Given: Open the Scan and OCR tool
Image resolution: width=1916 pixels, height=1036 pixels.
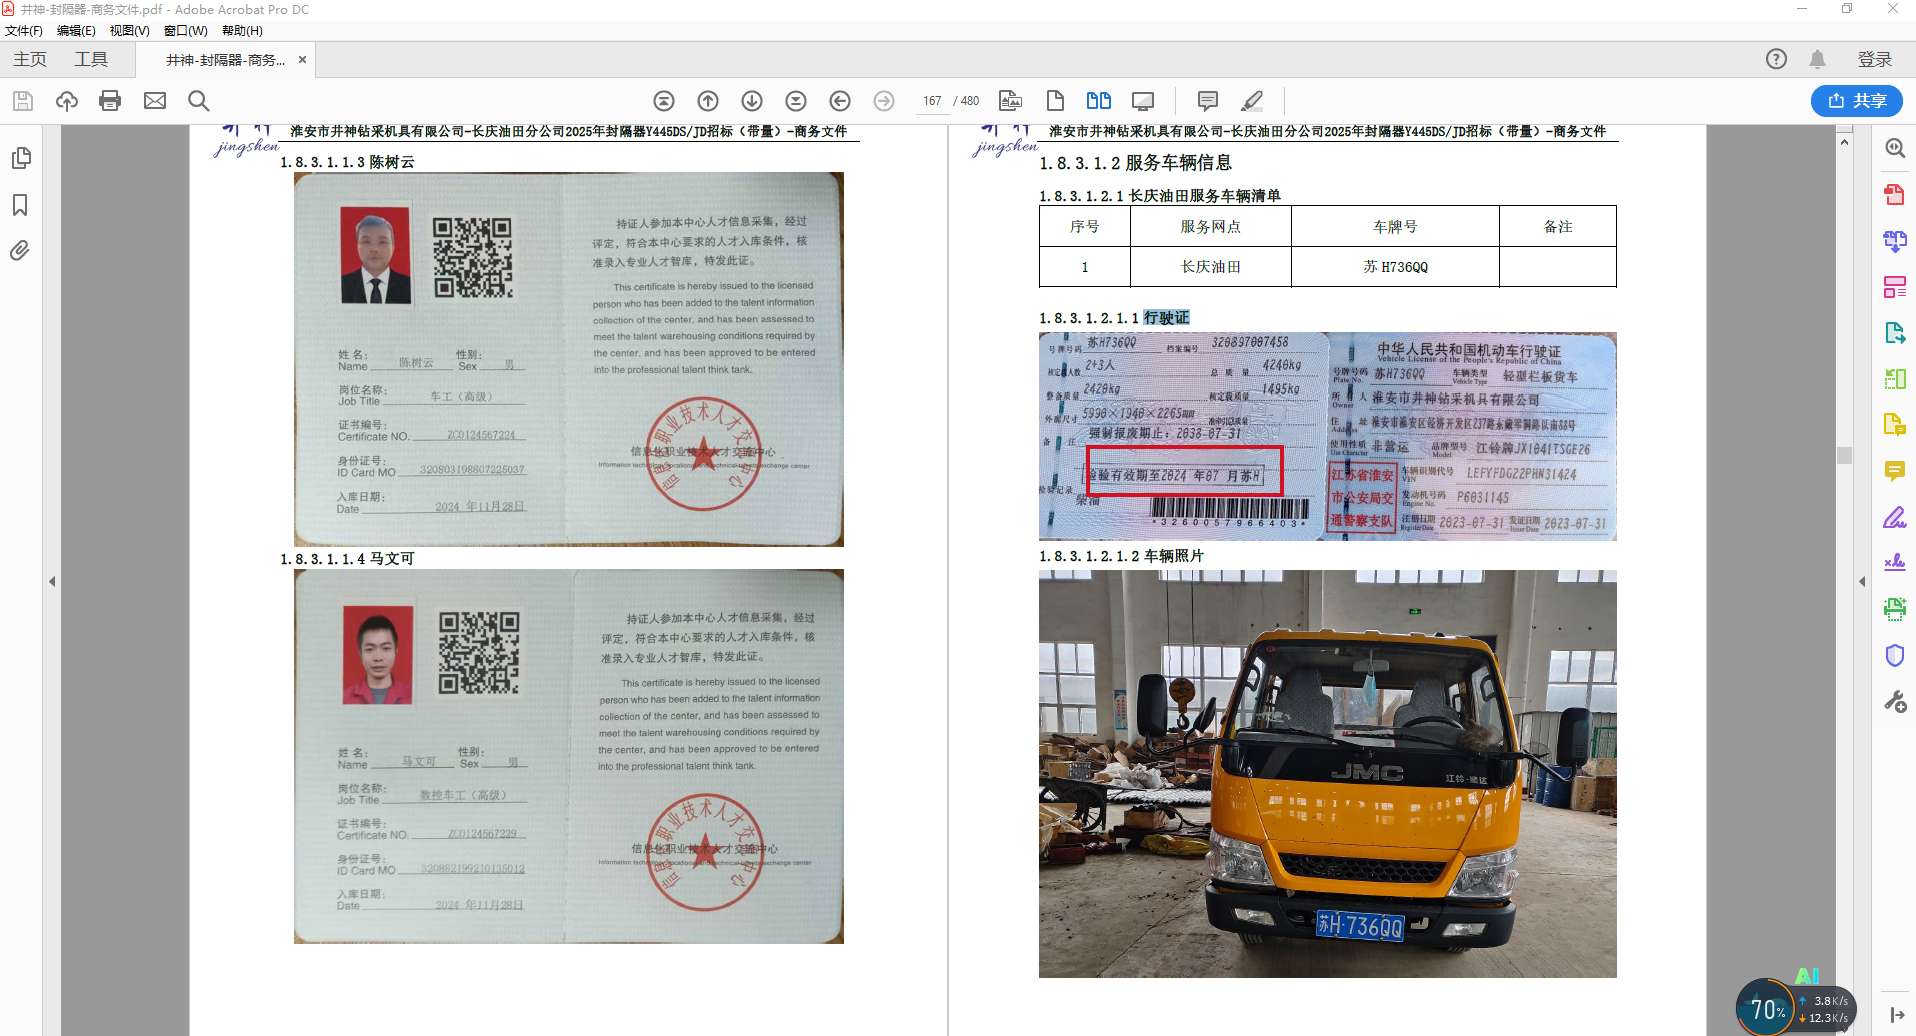Looking at the screenshot, I should click(x=1895, y=609).
